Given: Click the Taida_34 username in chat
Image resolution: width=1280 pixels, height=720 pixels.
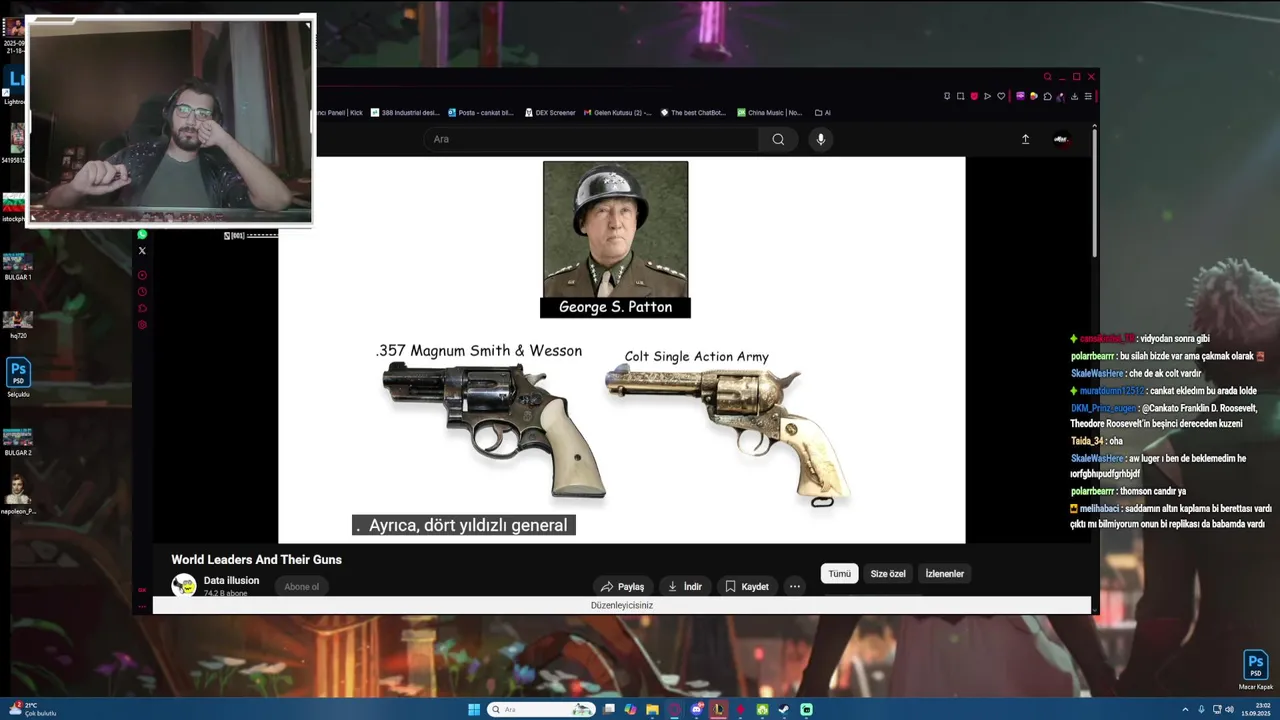Looking at the screenshot, I should pyautogui.click(x=1087, y=441).
